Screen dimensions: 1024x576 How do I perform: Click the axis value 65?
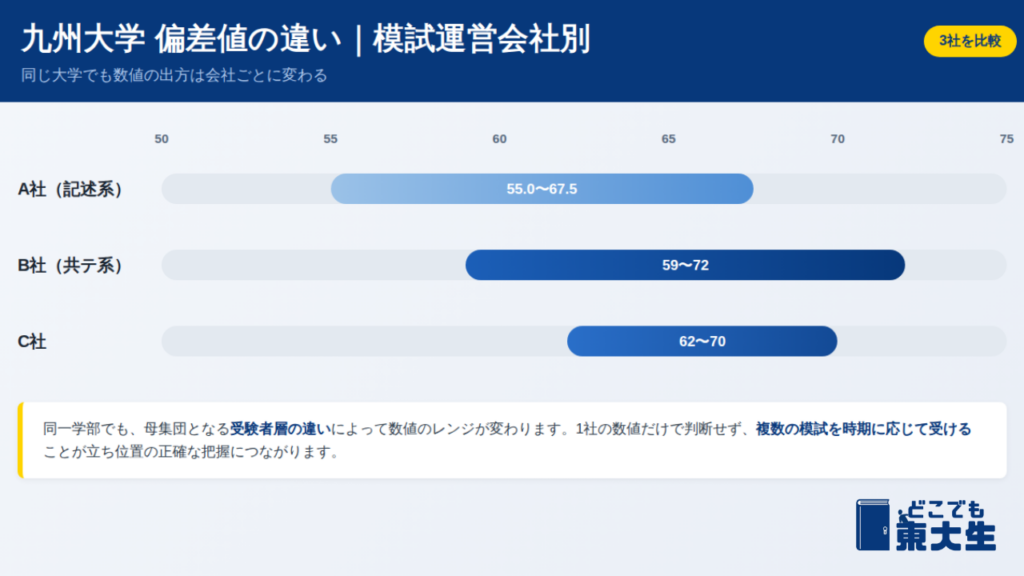pyautogui.click(x=668, y=139)
